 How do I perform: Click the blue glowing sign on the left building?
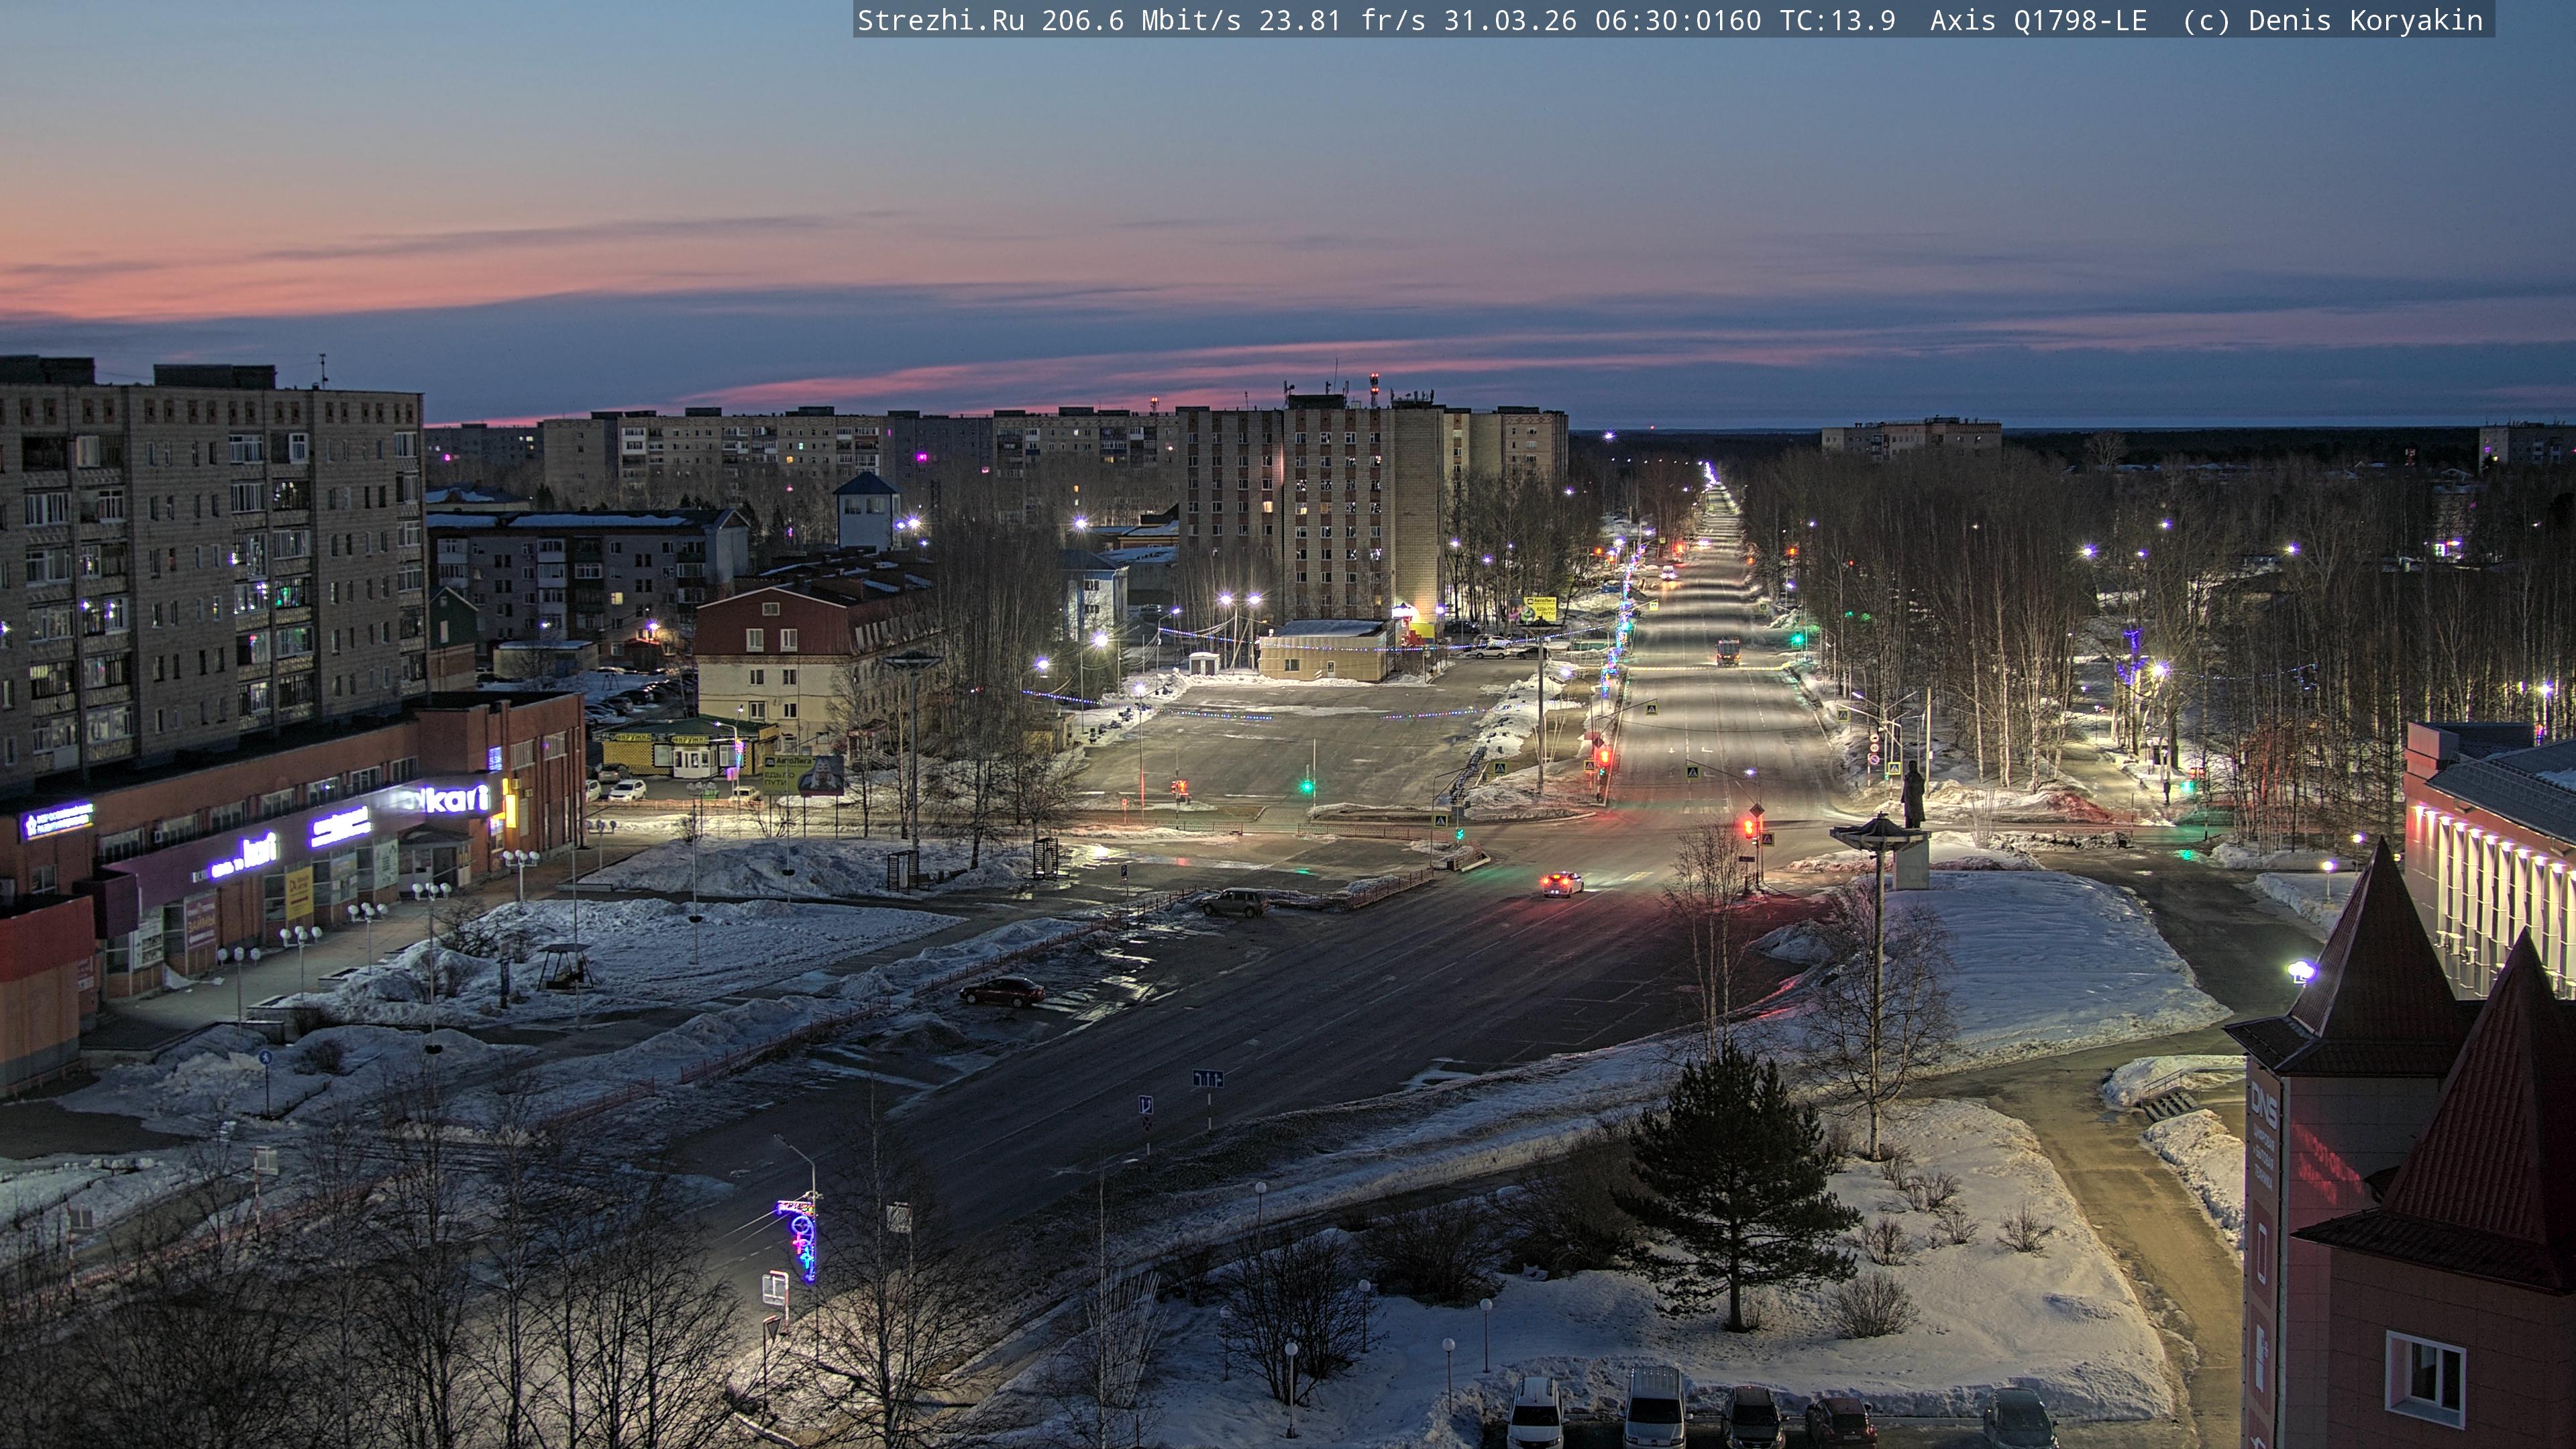57,820
